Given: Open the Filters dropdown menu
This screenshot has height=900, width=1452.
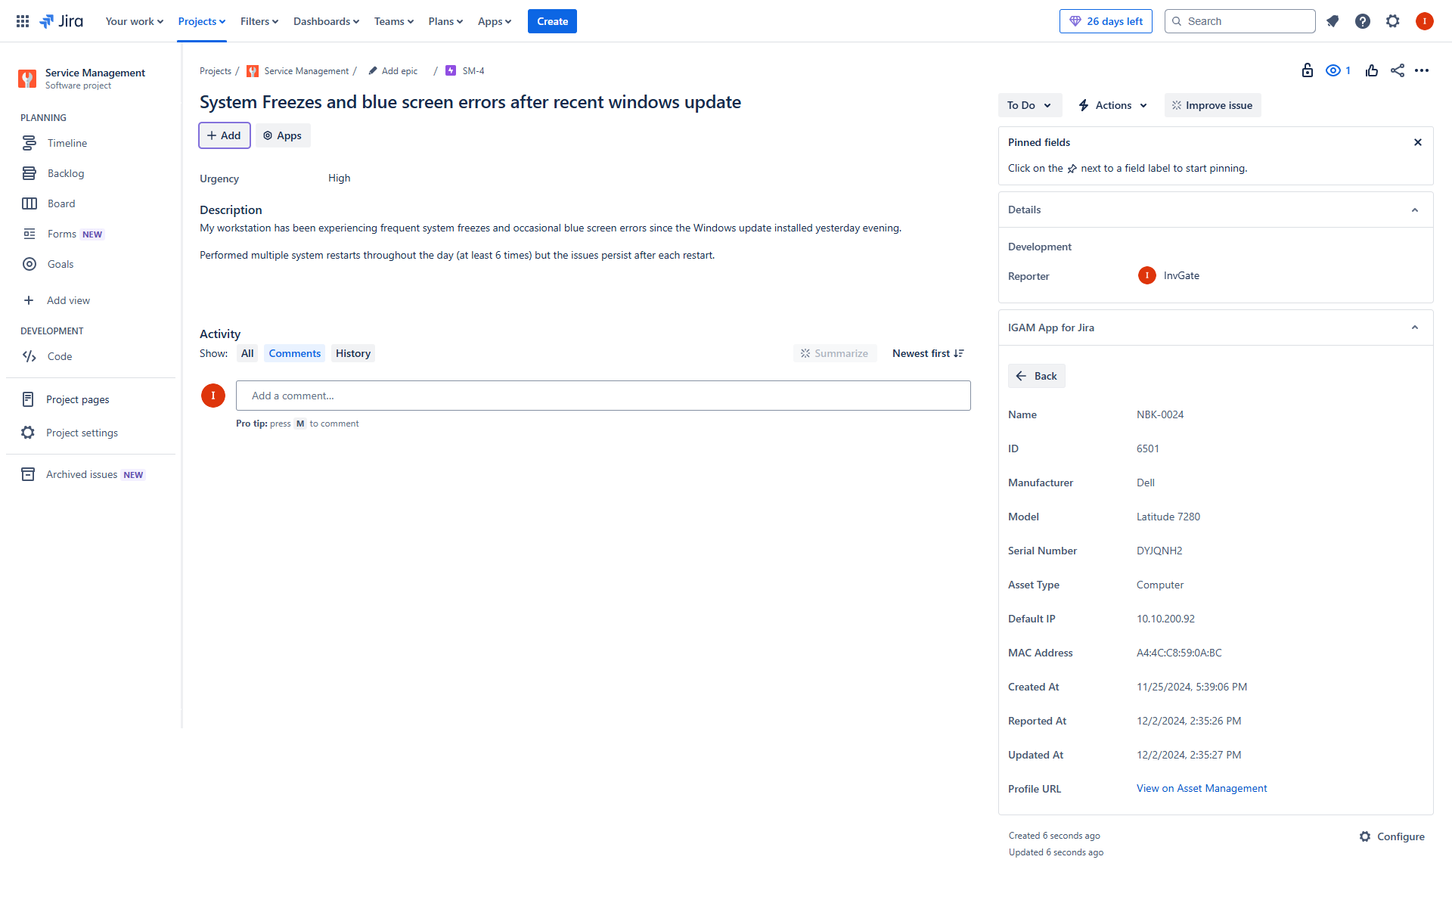Looking at the screenshot, I should coord(259,21).
